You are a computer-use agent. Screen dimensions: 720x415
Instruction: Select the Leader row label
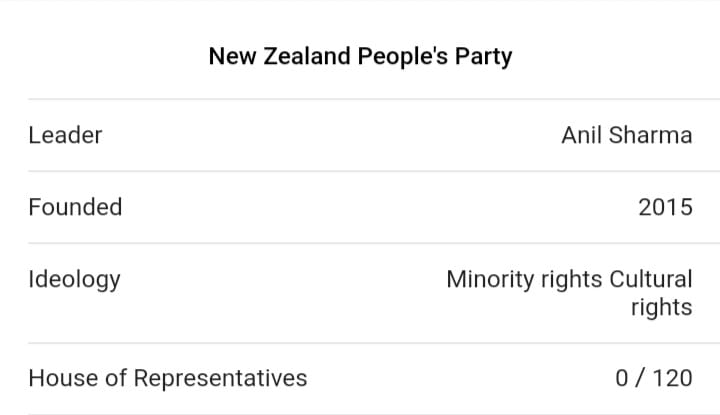pos(65,135)
